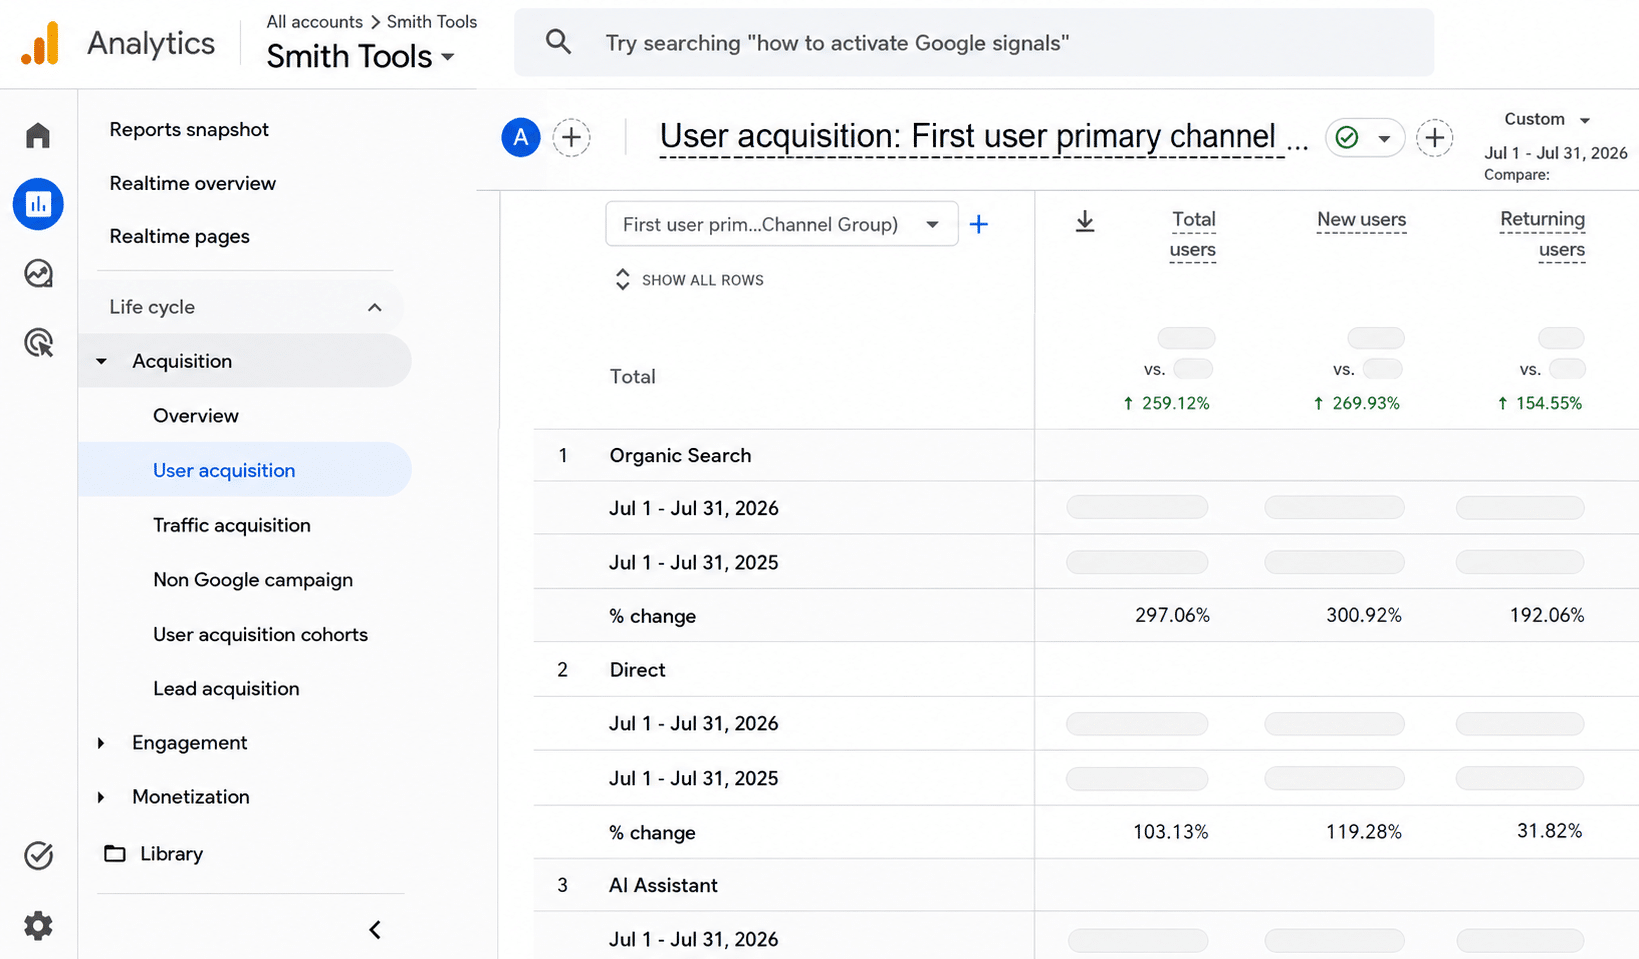Click the 103.13% Direct total users change
The width and height of the screenshot is (1639, 959).
pos(1171,832)
